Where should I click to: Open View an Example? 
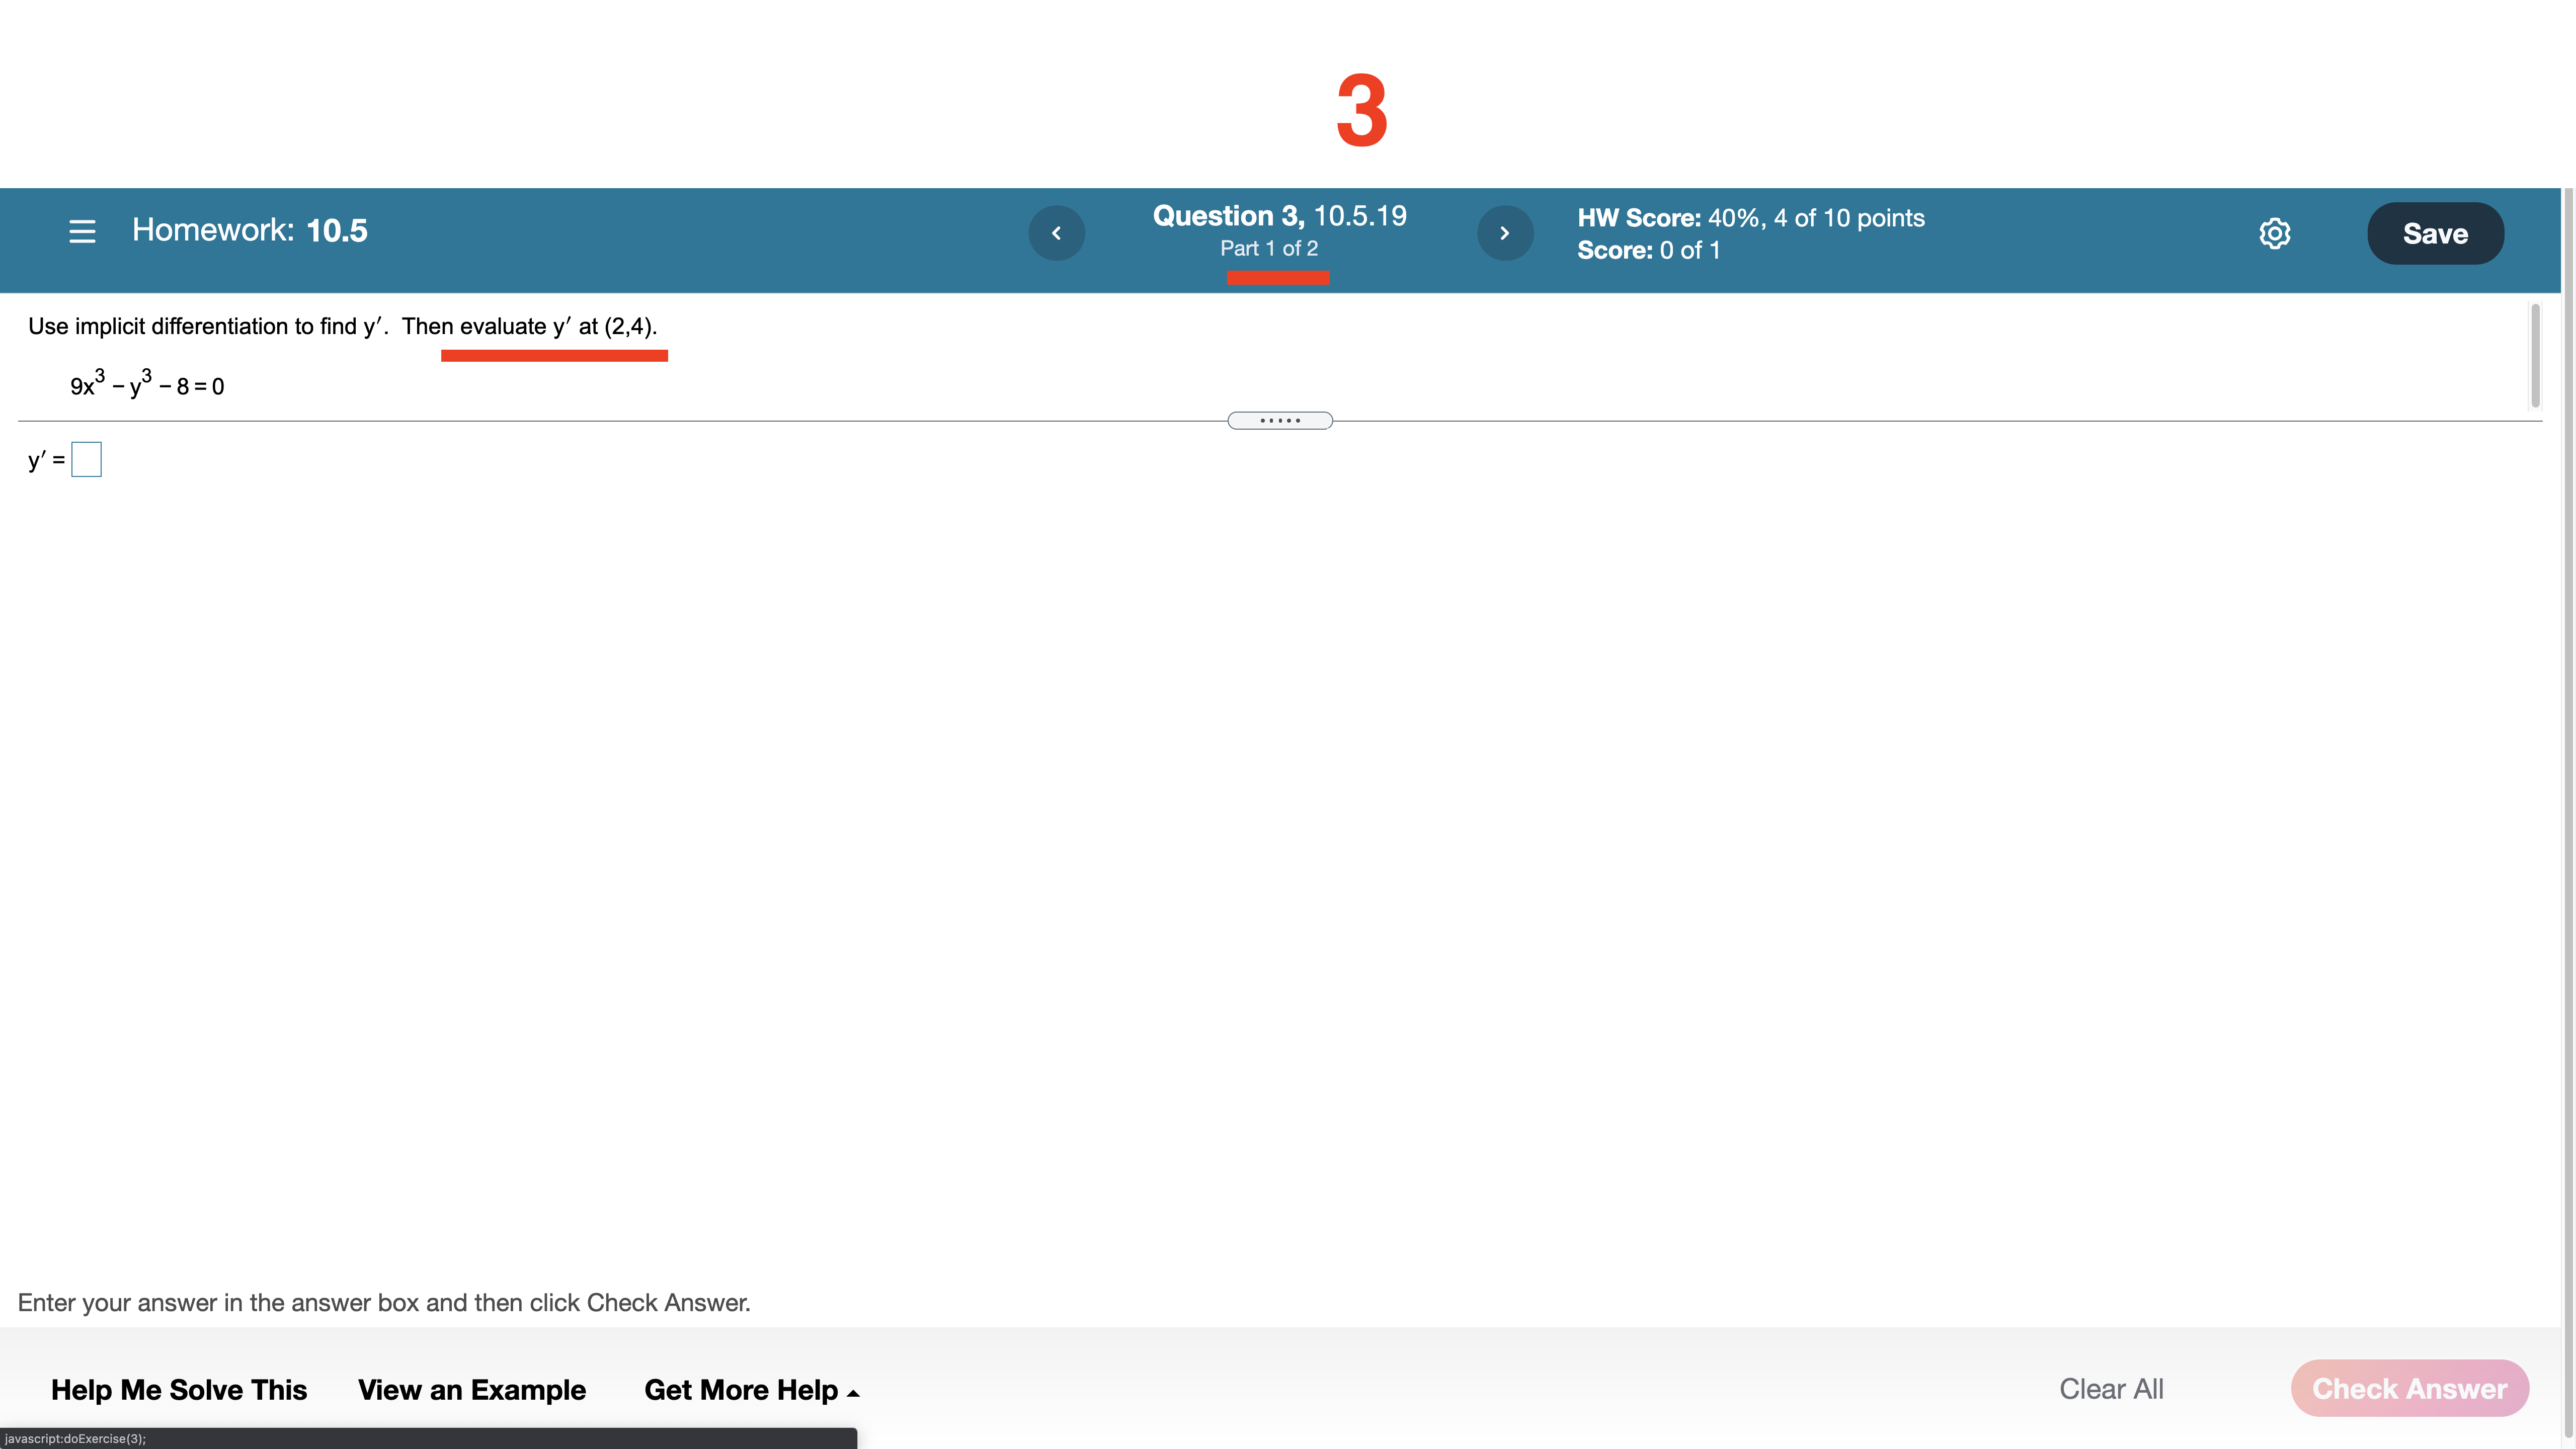coord(471,1390)
